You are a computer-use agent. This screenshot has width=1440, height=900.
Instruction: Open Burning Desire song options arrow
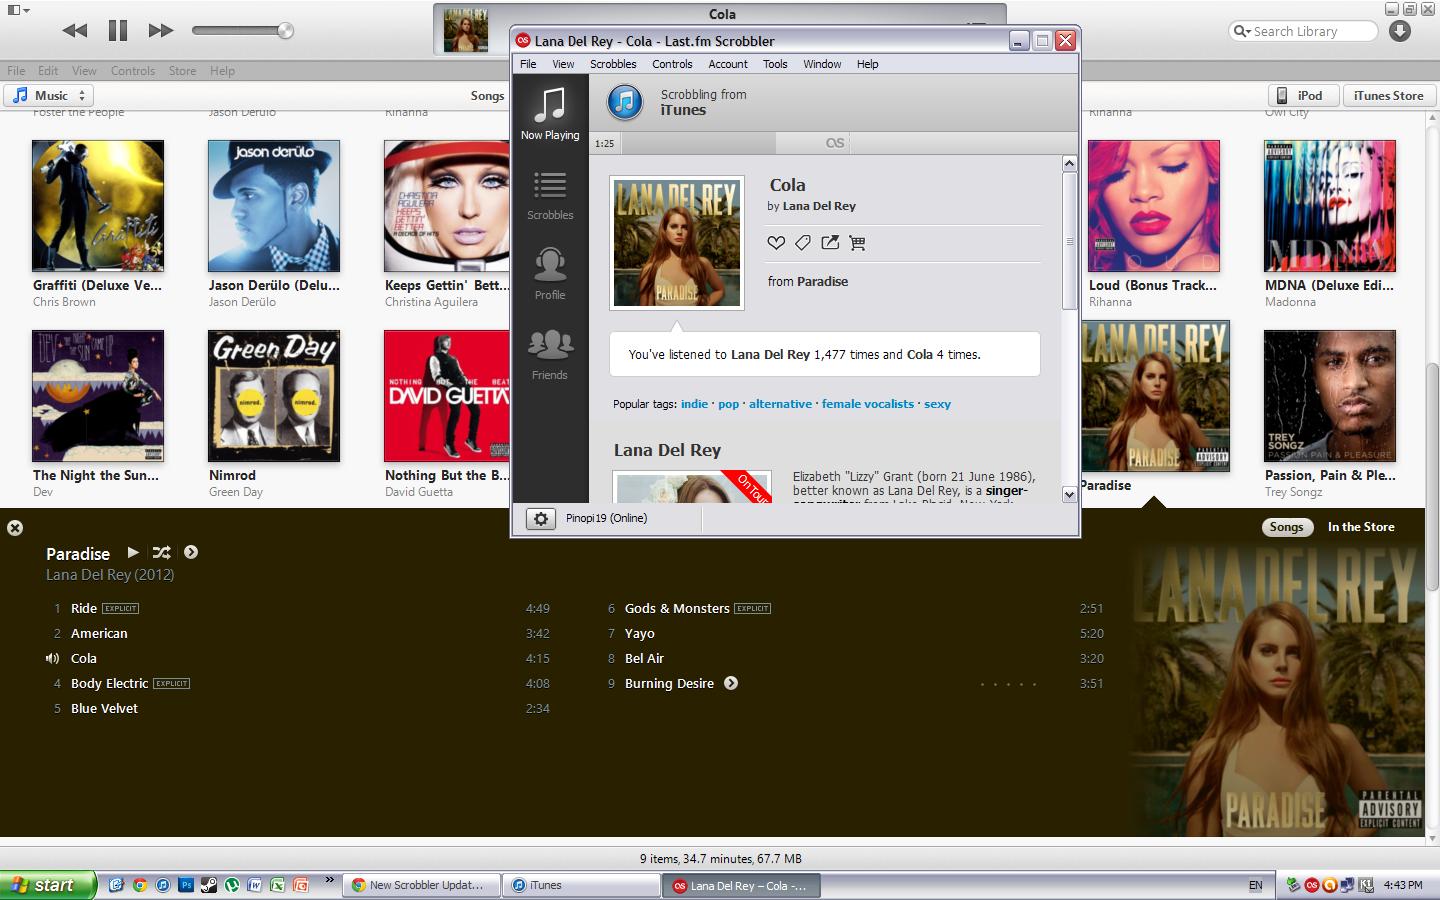[731, 683]
